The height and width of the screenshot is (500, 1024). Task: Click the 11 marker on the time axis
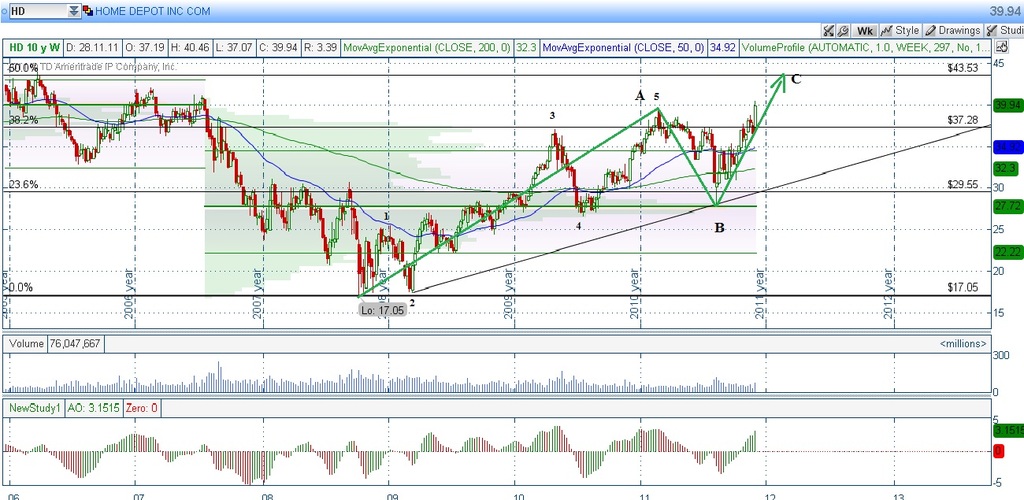643,497
